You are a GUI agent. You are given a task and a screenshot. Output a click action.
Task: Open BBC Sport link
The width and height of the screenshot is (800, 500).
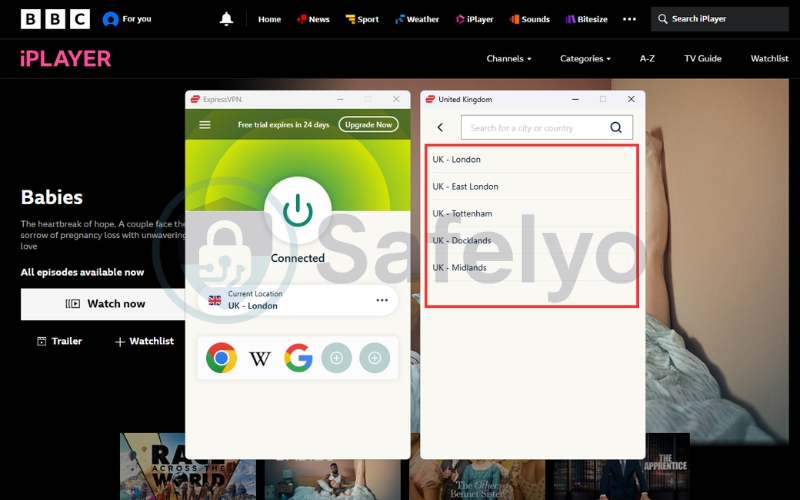click(x=362, y=19)
